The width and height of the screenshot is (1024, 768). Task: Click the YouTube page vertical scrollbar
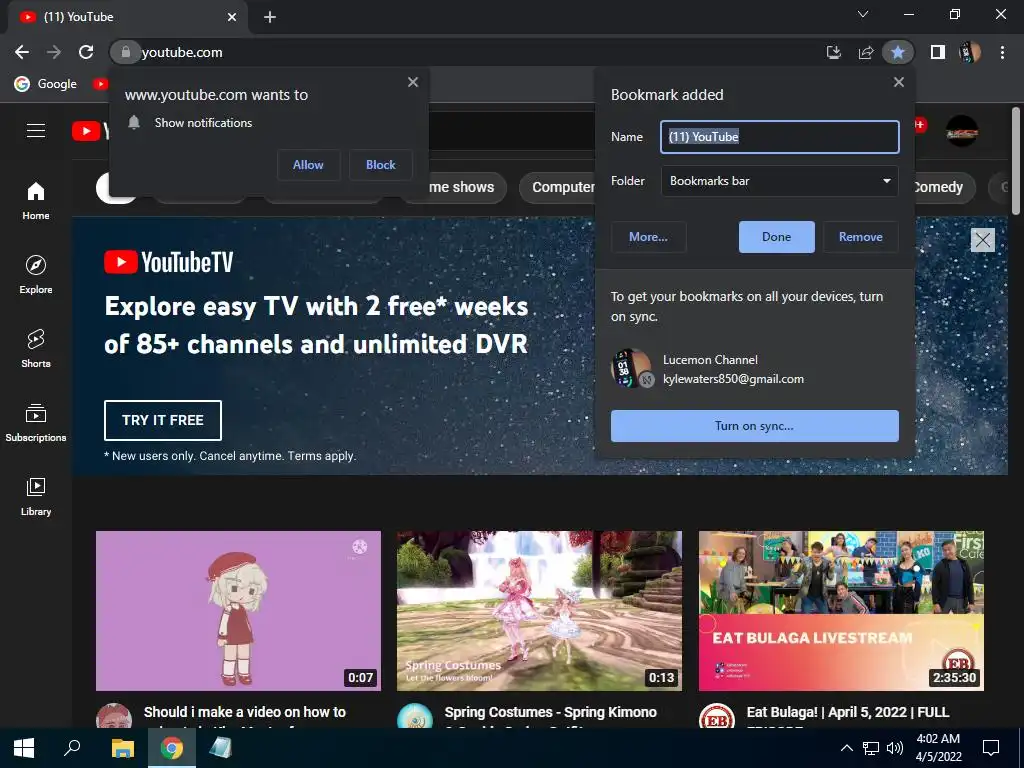pyautogui.click(x=1016, y=161)
